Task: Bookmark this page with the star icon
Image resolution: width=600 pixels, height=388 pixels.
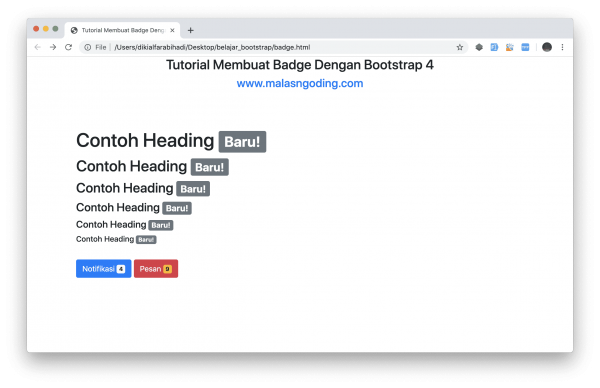Action: (460, 47)
